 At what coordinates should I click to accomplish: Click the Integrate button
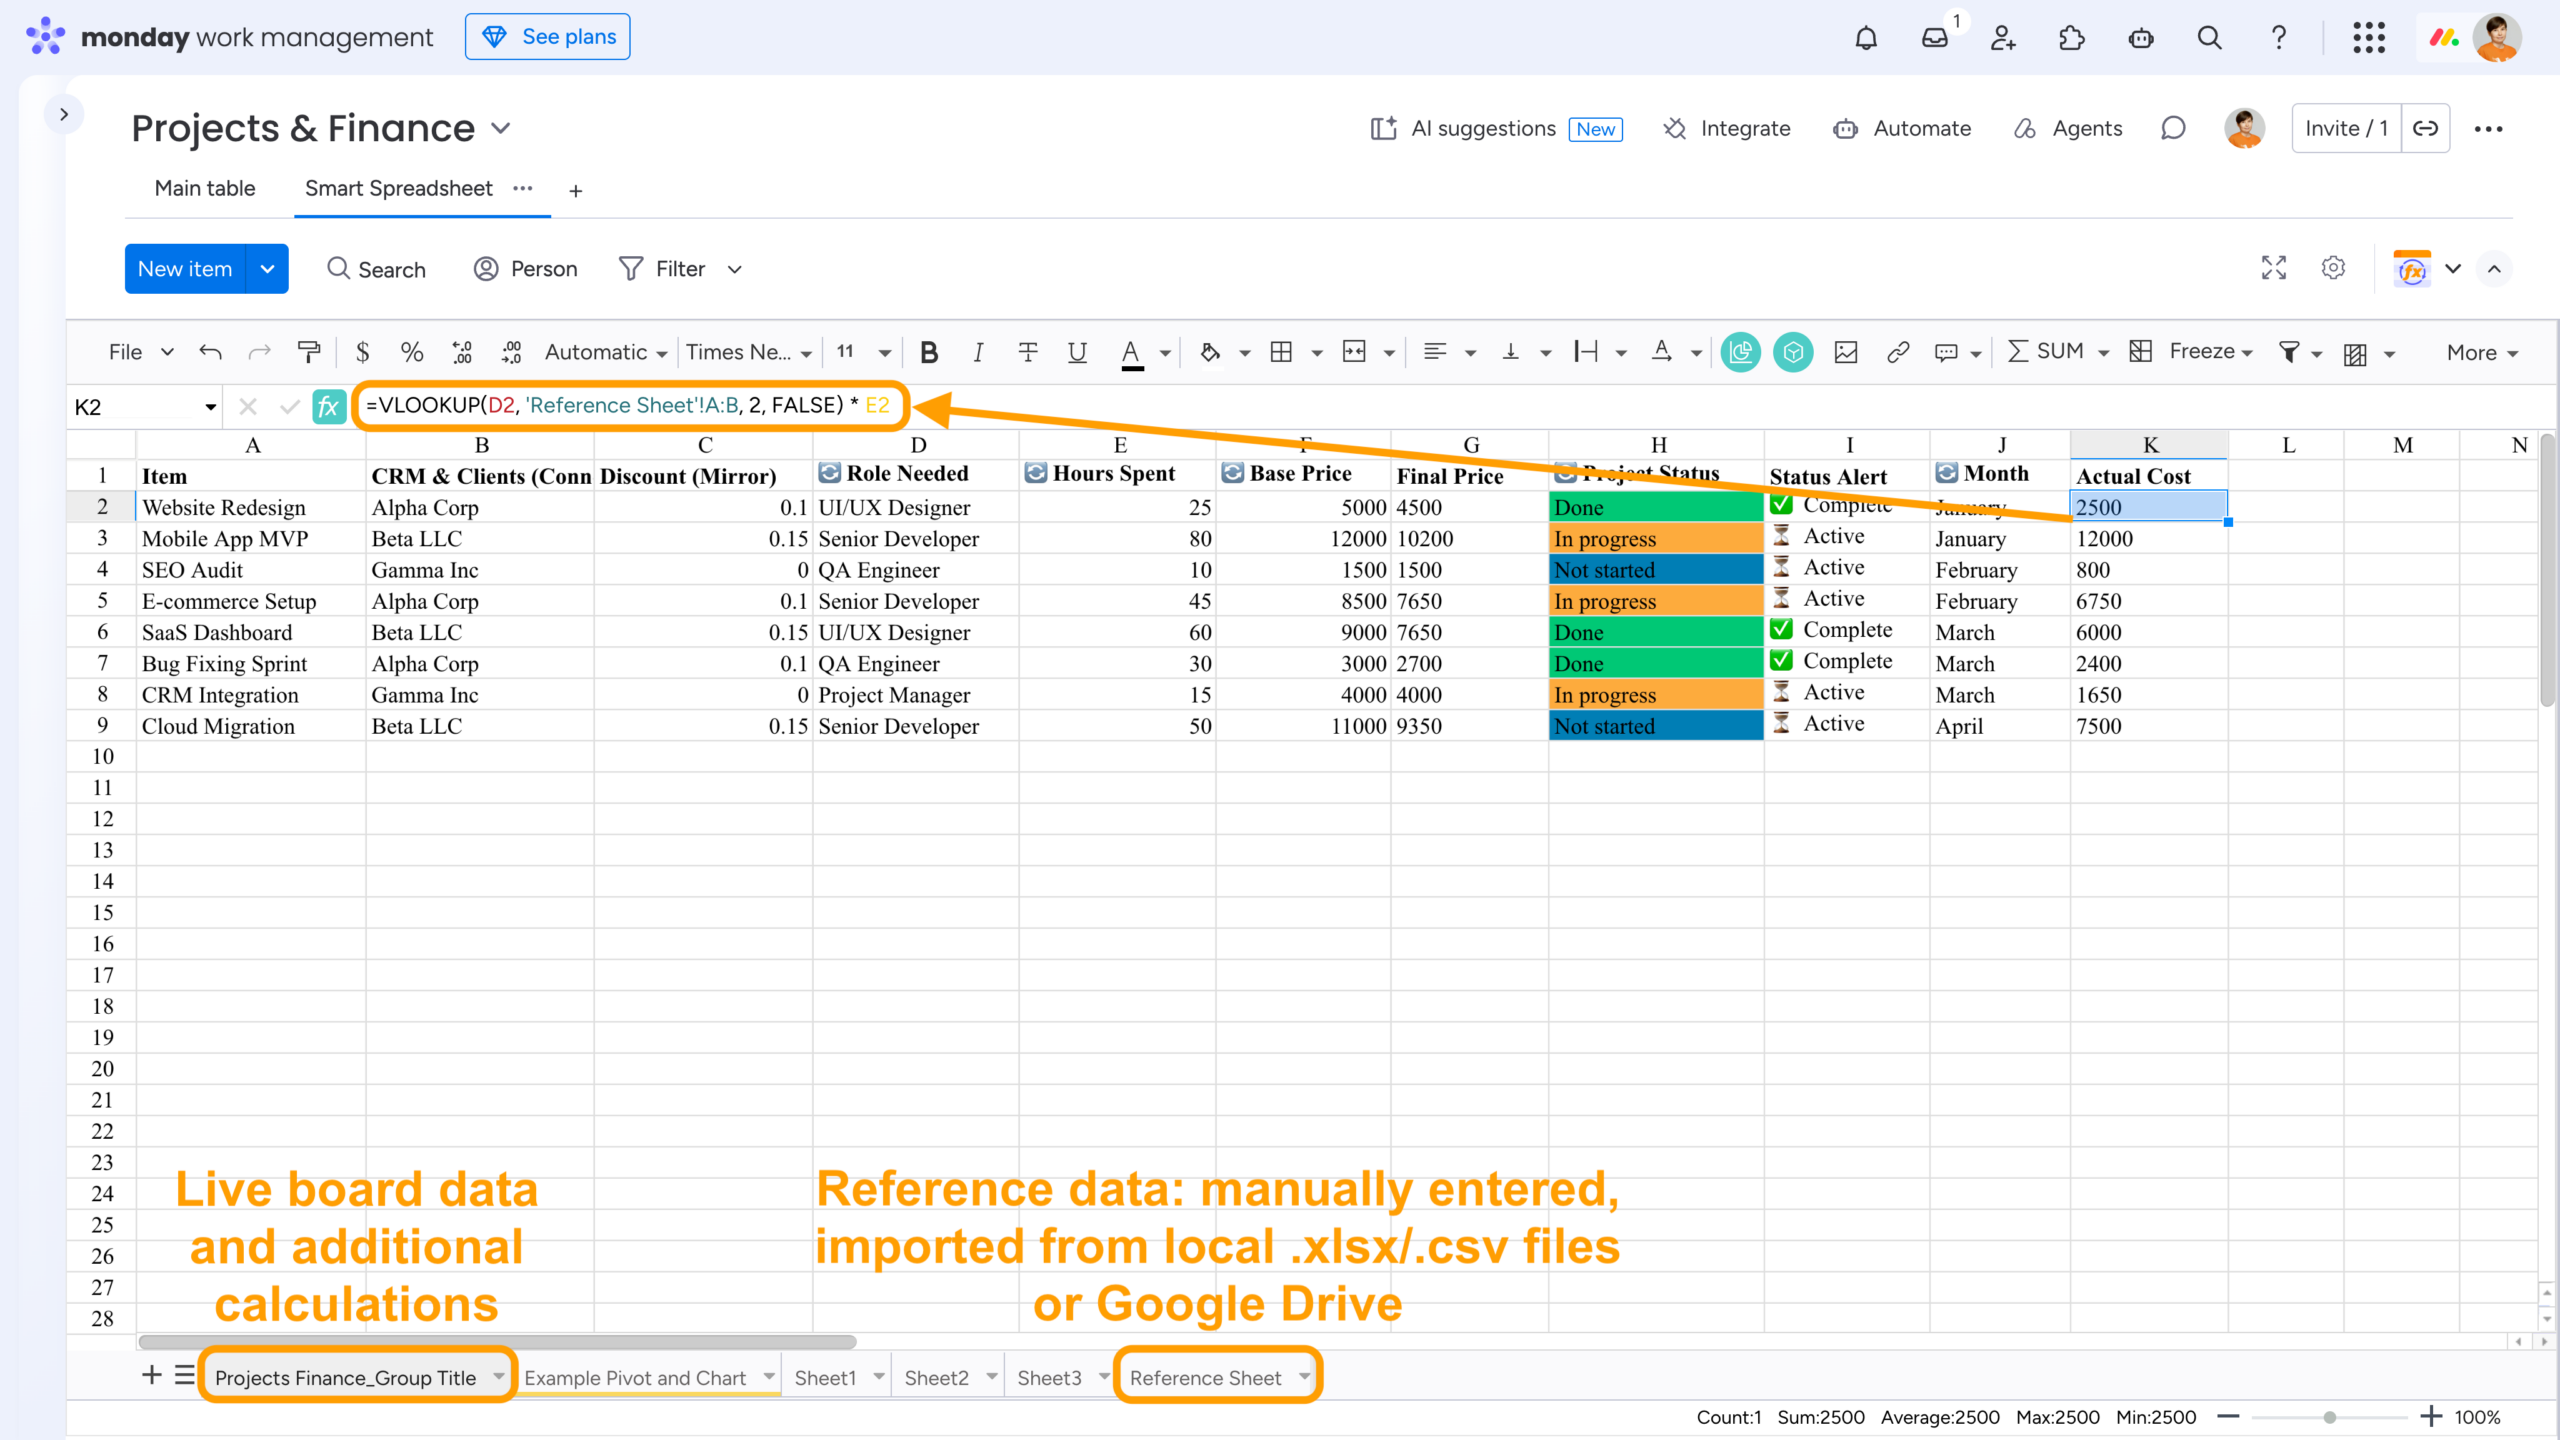[1727, 129]
